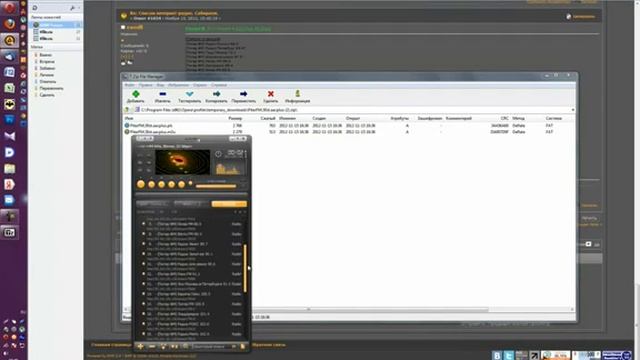Open the Избранное menu in 7-Zip
The image size is (640, 360).
[178, 85]
